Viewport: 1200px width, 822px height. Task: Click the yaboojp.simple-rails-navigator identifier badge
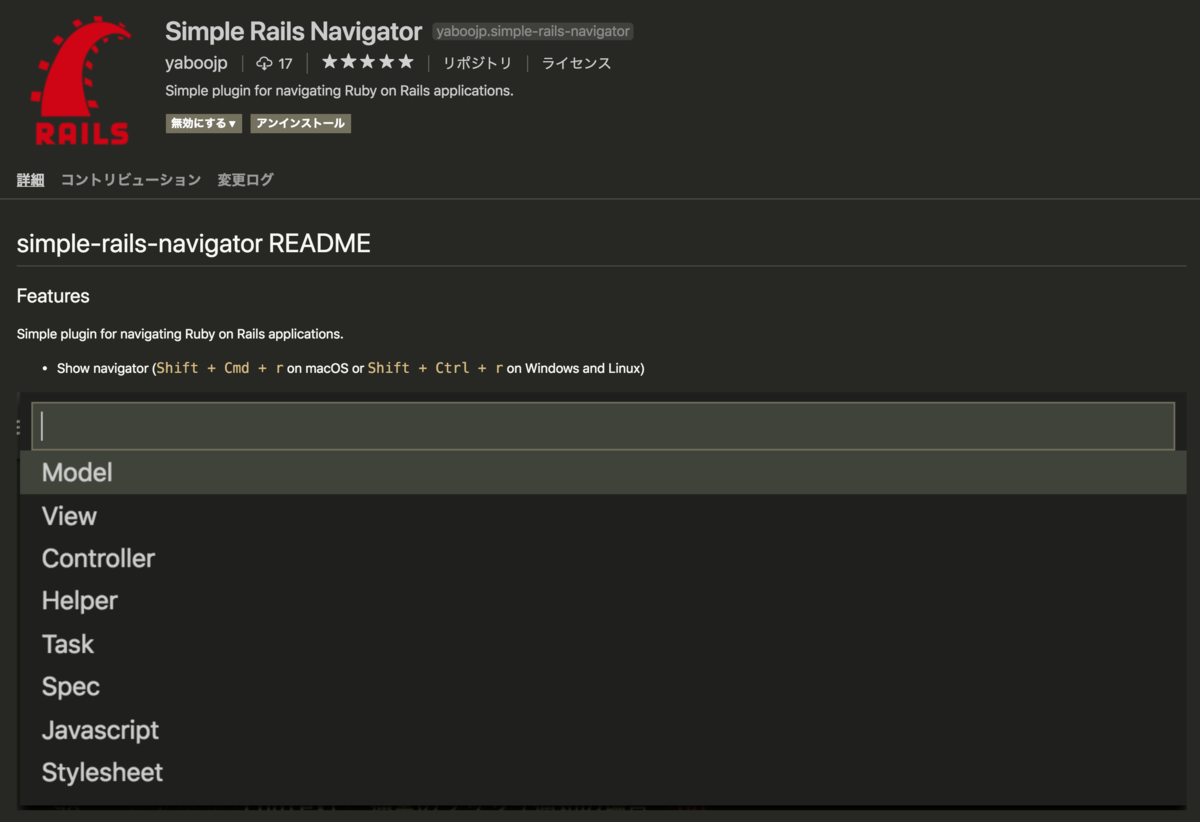pos(533,32)
